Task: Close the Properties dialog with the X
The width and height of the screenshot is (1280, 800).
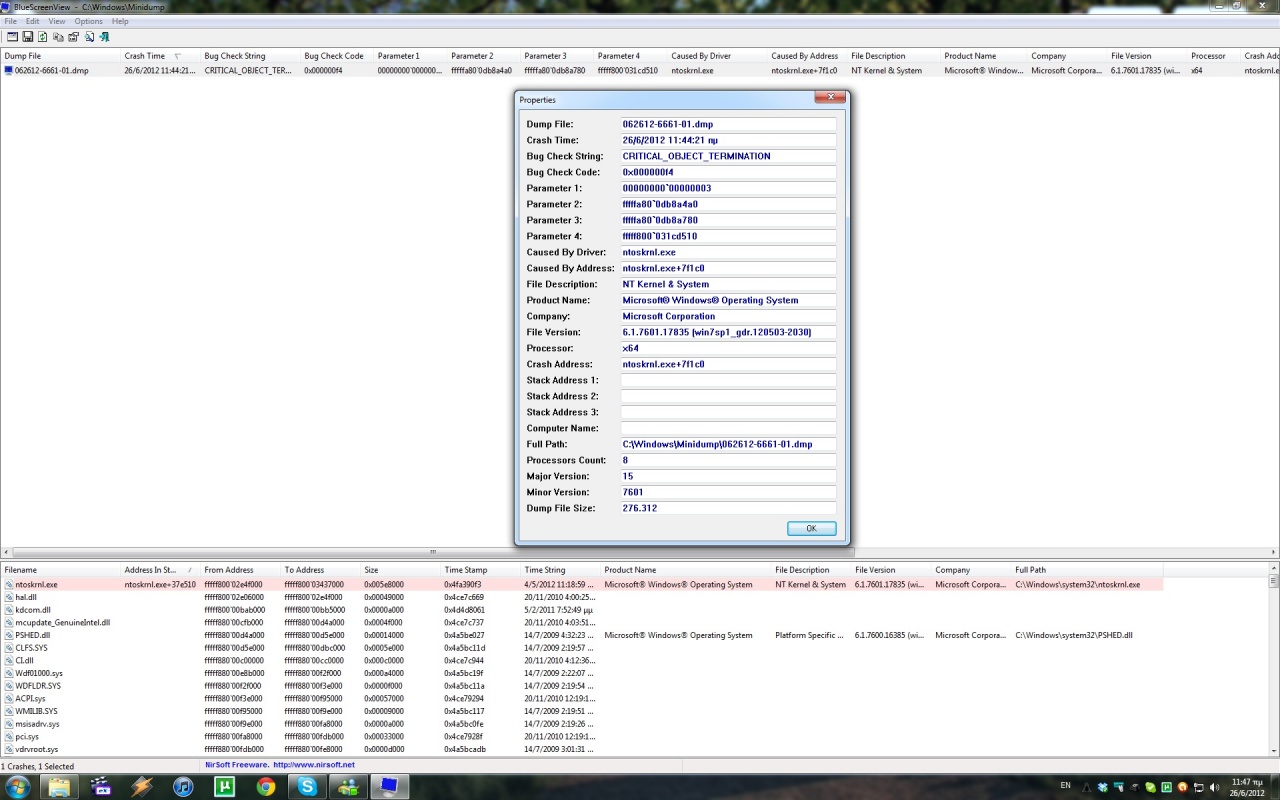Action: pos(829,98)
